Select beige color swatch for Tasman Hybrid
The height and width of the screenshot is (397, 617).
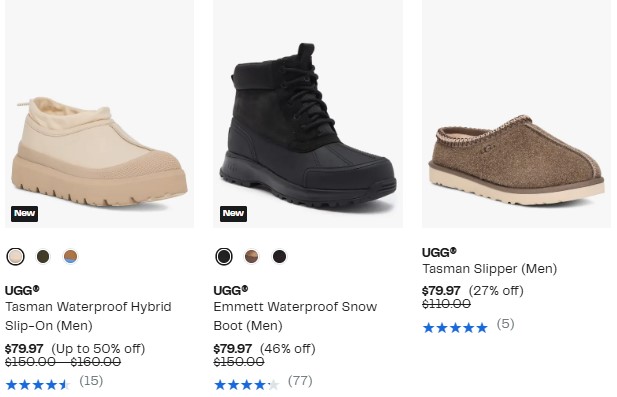coord(15,257)
